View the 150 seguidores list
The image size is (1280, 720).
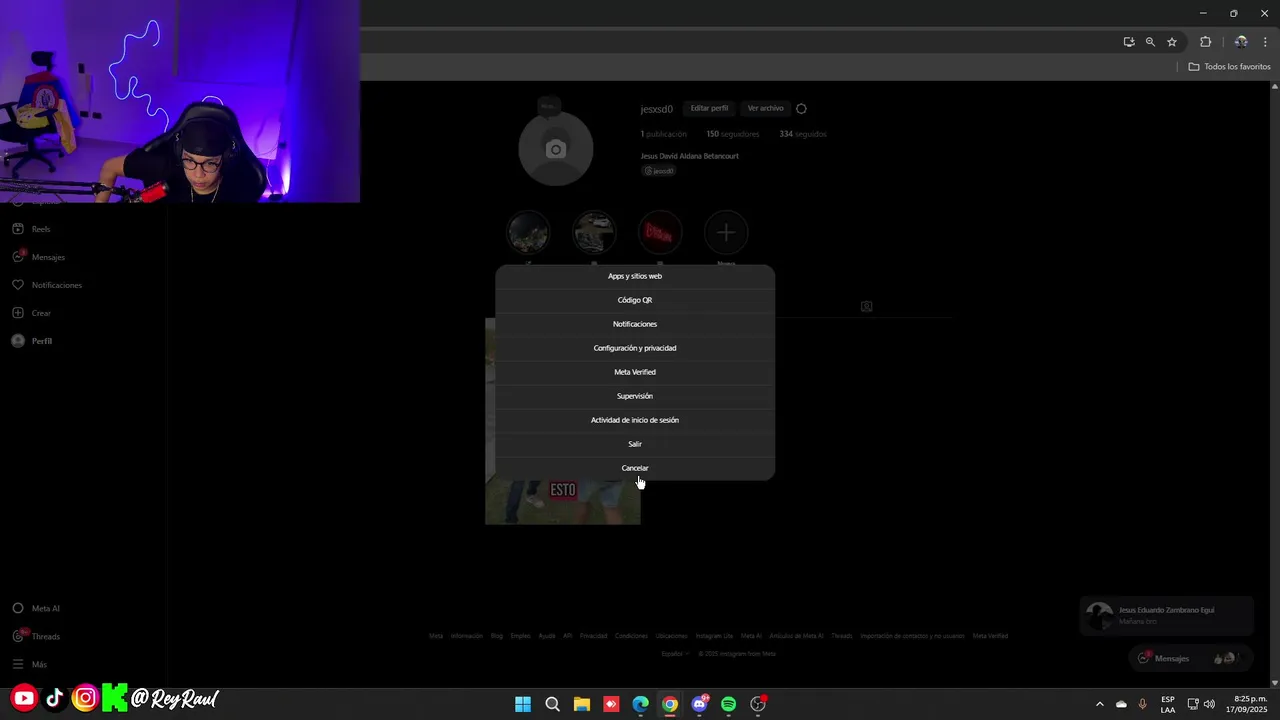click(x=732, y=134)
